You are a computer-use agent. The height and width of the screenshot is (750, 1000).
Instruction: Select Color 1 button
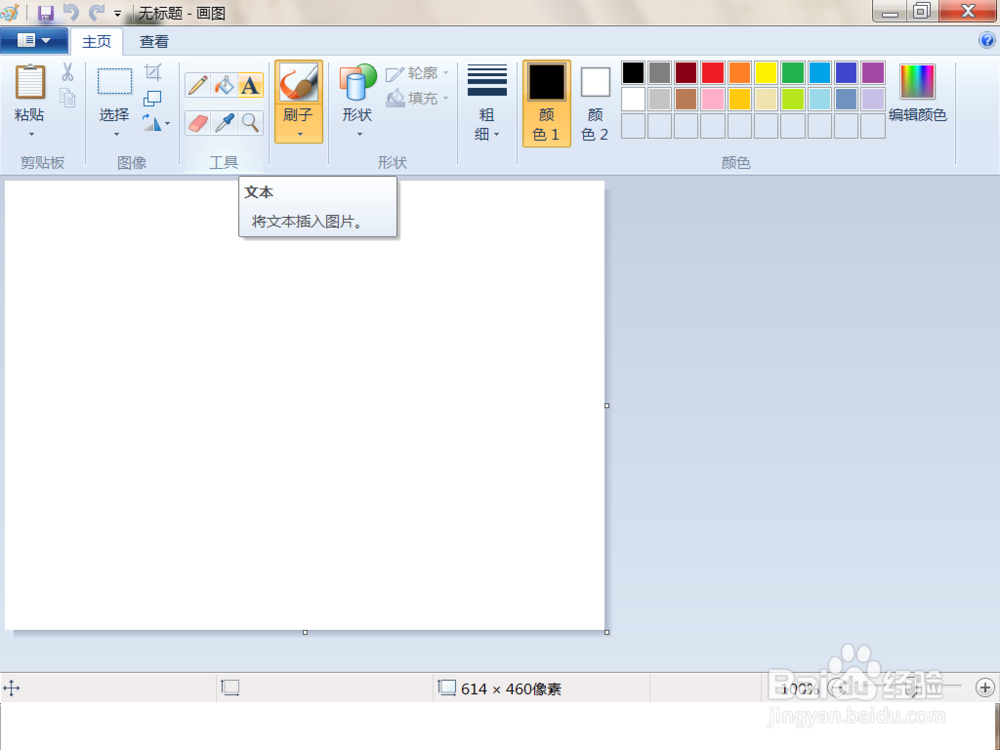[547, 103]
